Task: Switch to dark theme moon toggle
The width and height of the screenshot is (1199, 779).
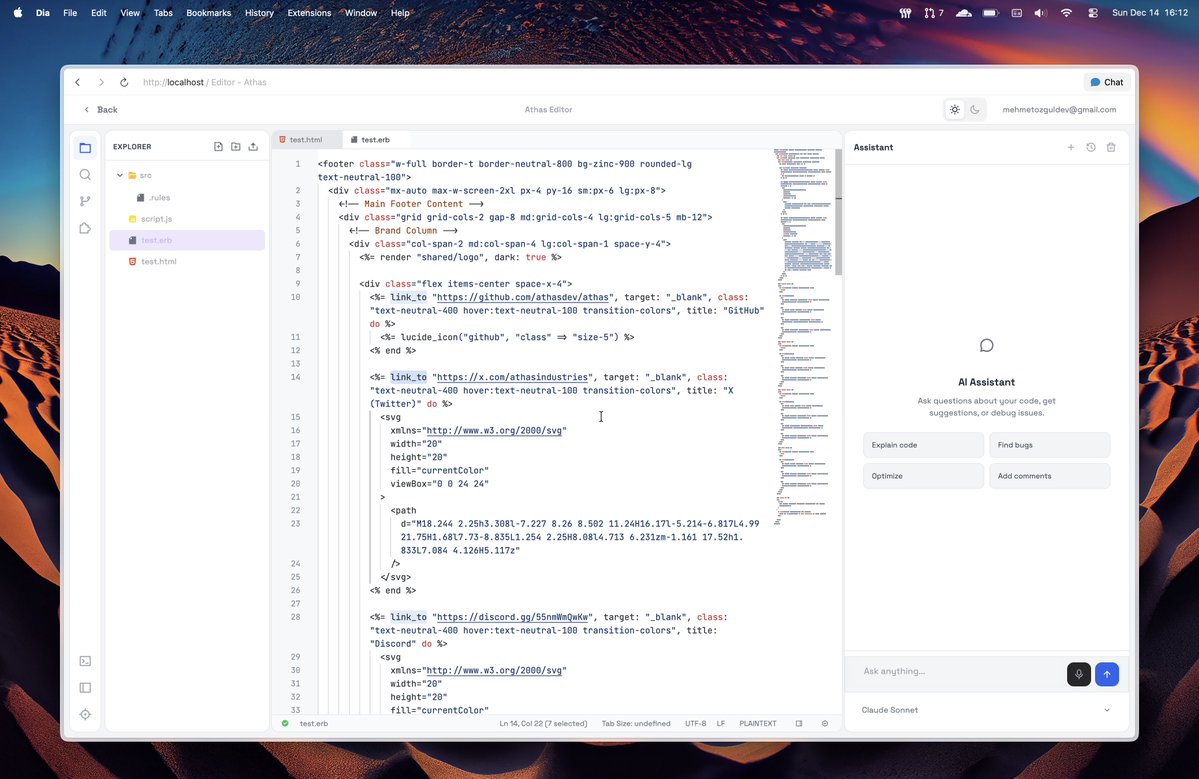Action: coord(974,109)
